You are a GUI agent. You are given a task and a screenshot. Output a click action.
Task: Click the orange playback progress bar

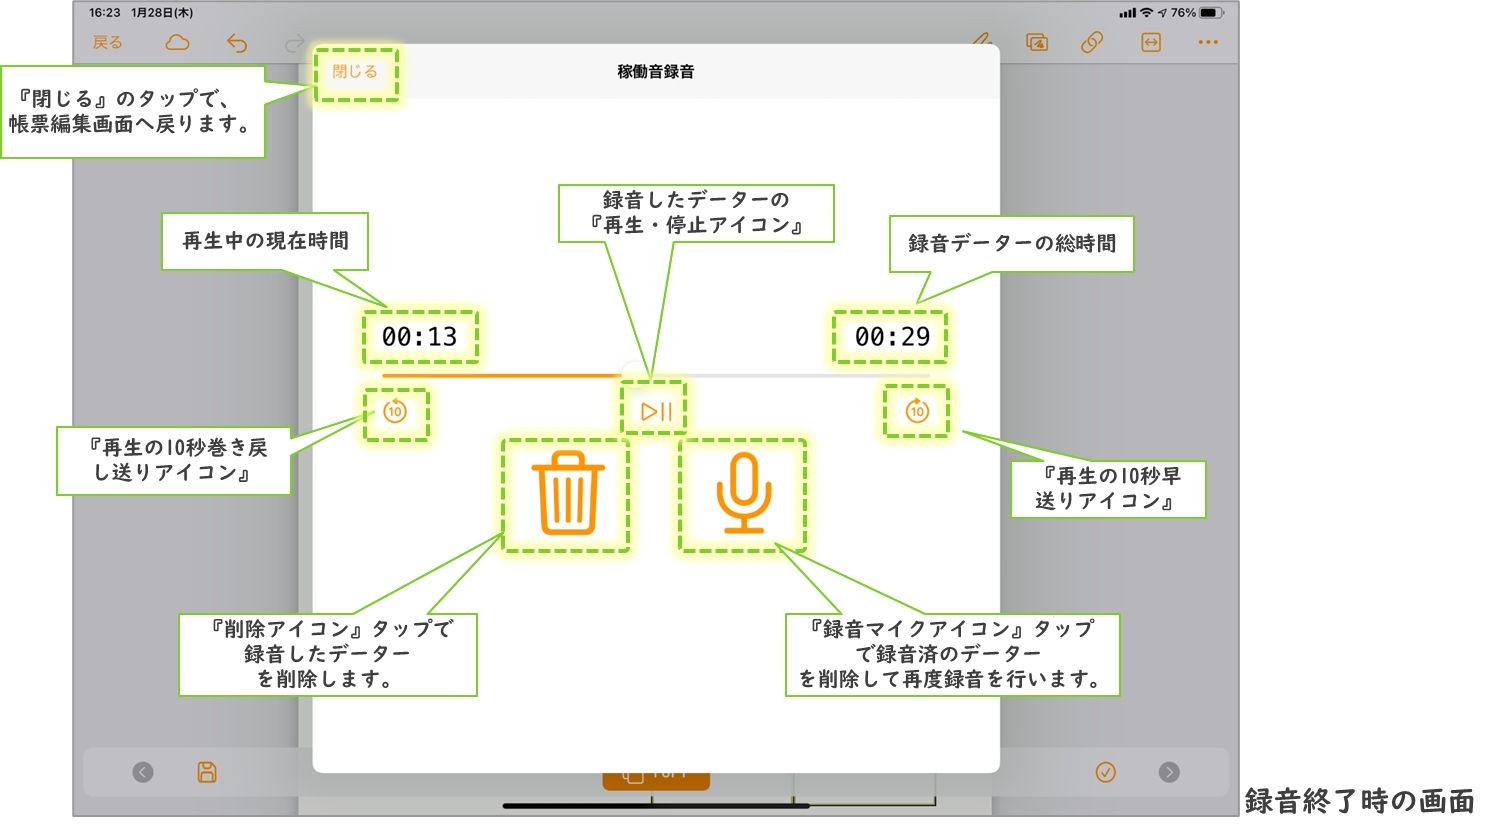coord(500,376)
